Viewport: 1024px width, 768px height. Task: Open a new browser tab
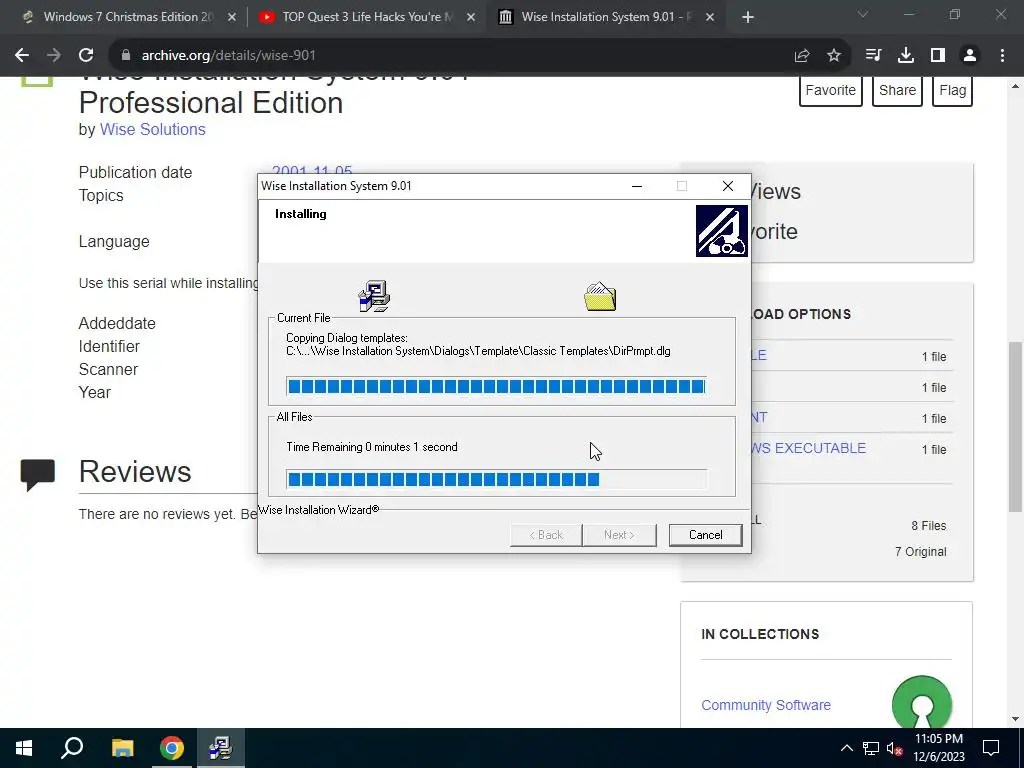tap(748, 18)
